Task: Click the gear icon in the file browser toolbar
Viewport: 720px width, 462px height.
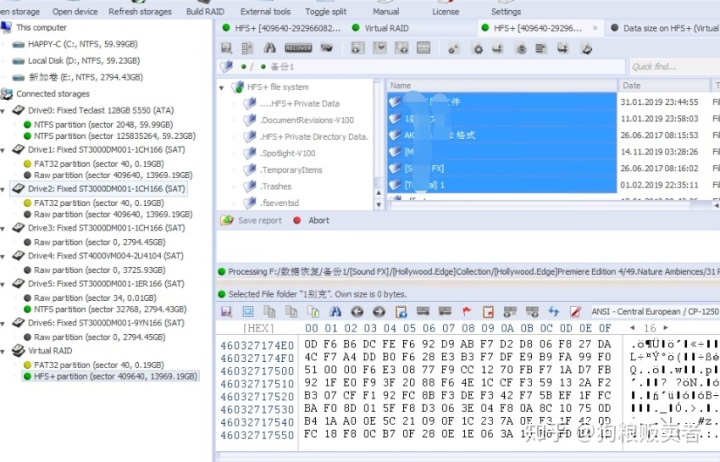Action: (478, 48)
